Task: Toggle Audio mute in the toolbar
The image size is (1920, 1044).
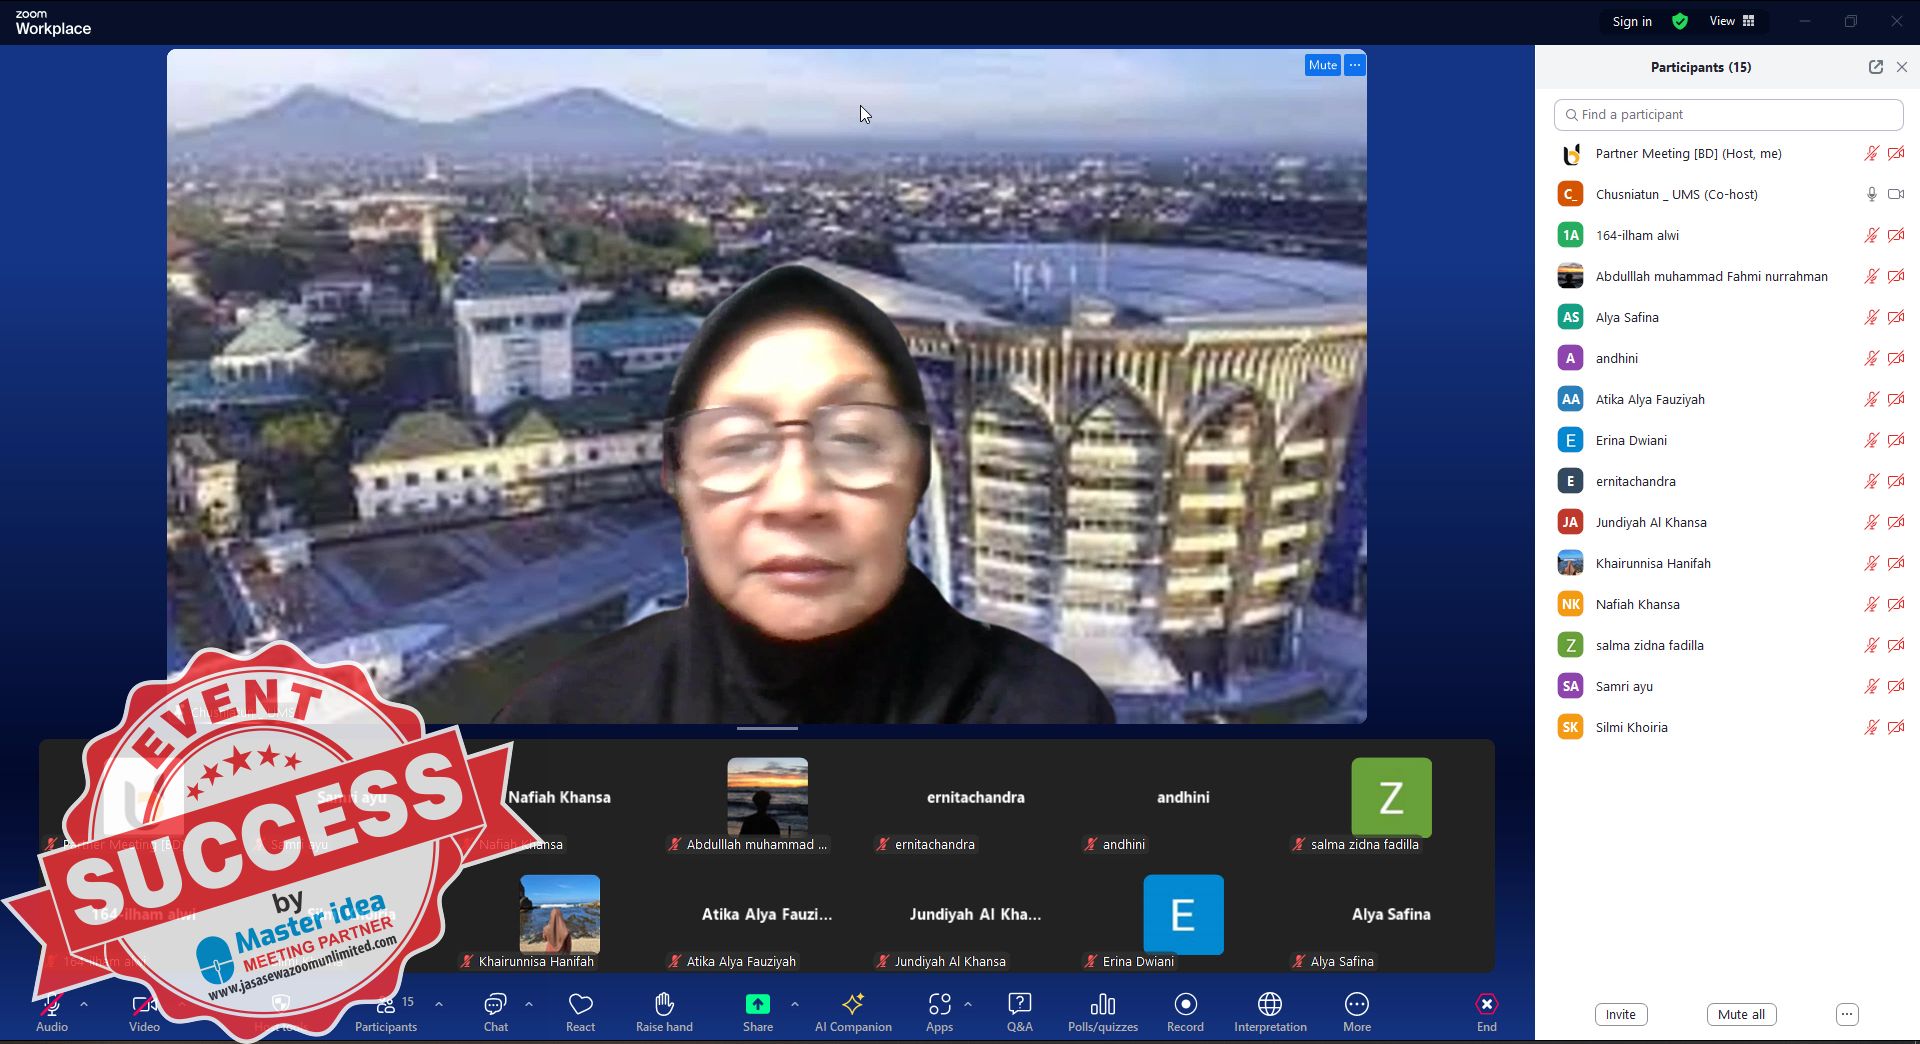Action: click(x=52, y=1005)
